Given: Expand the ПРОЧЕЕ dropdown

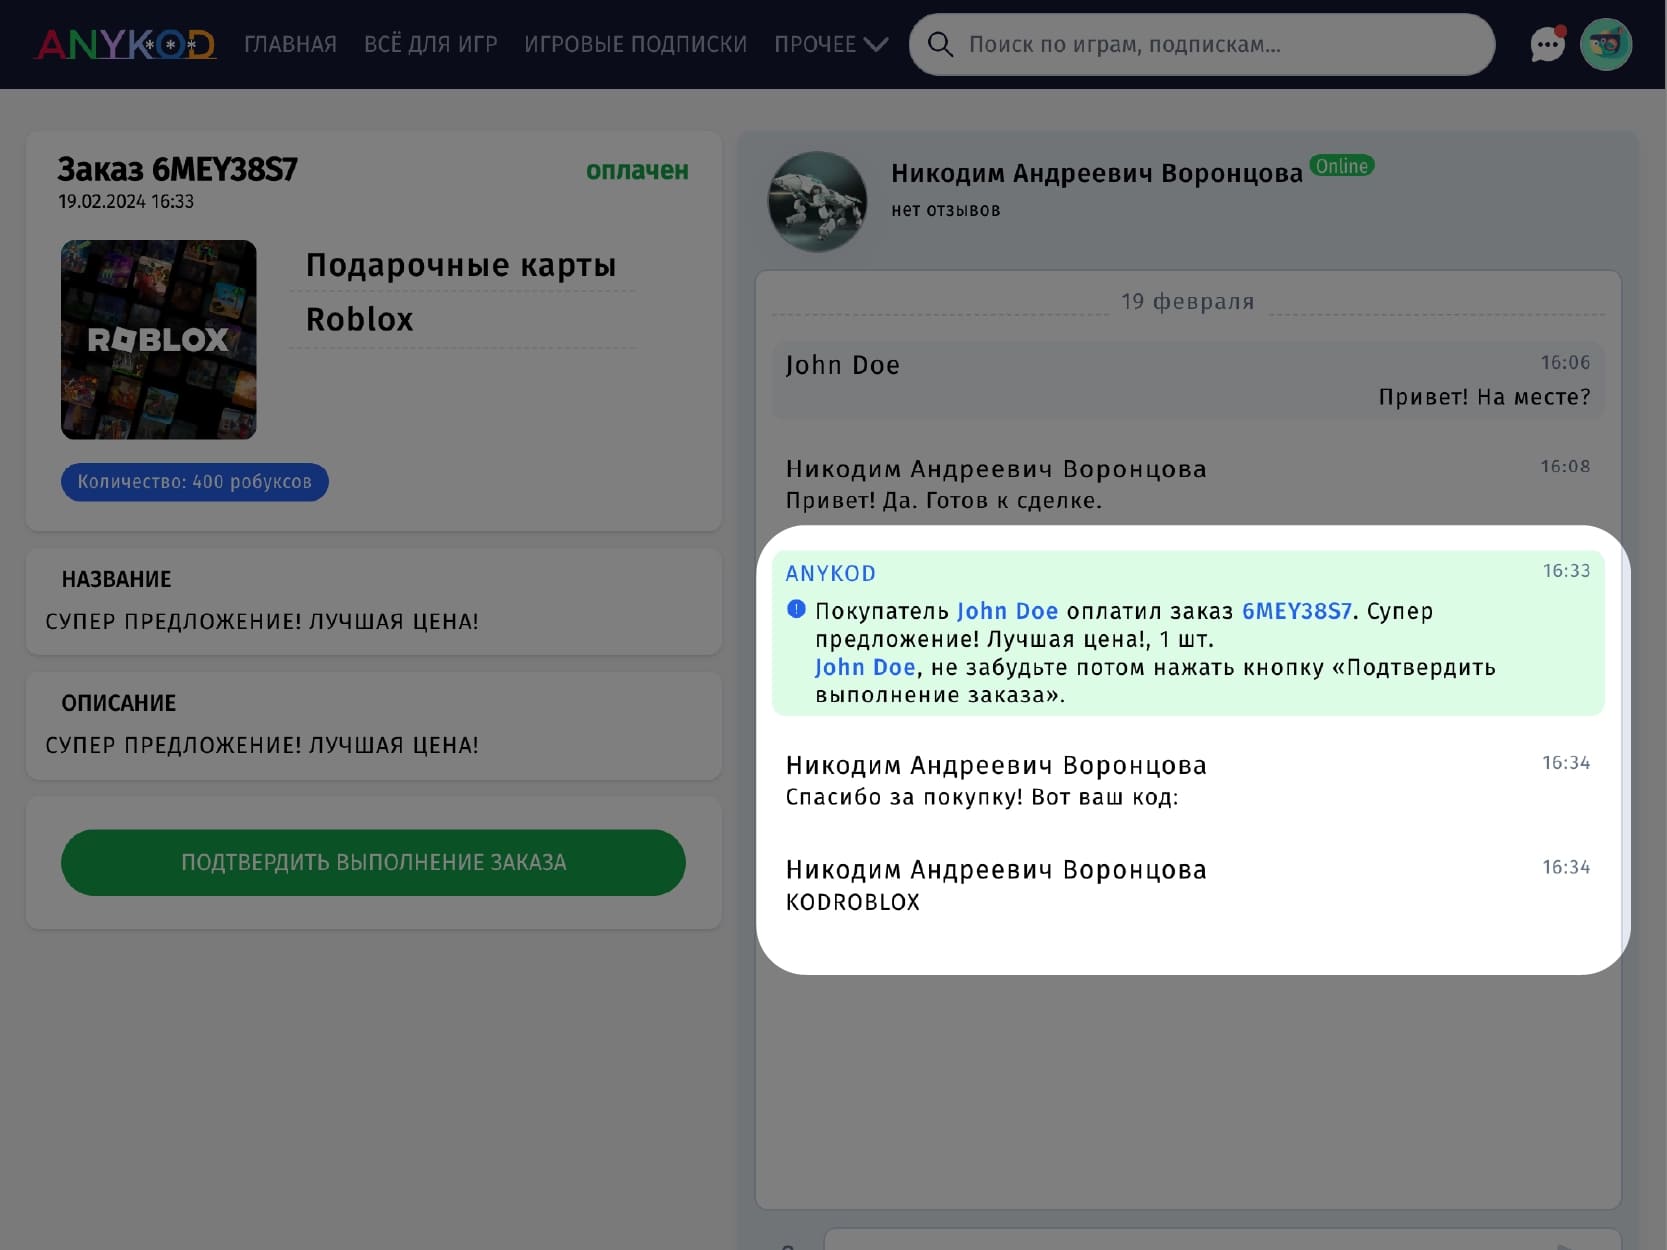Looking at the screenshot, I should (831, 44).
